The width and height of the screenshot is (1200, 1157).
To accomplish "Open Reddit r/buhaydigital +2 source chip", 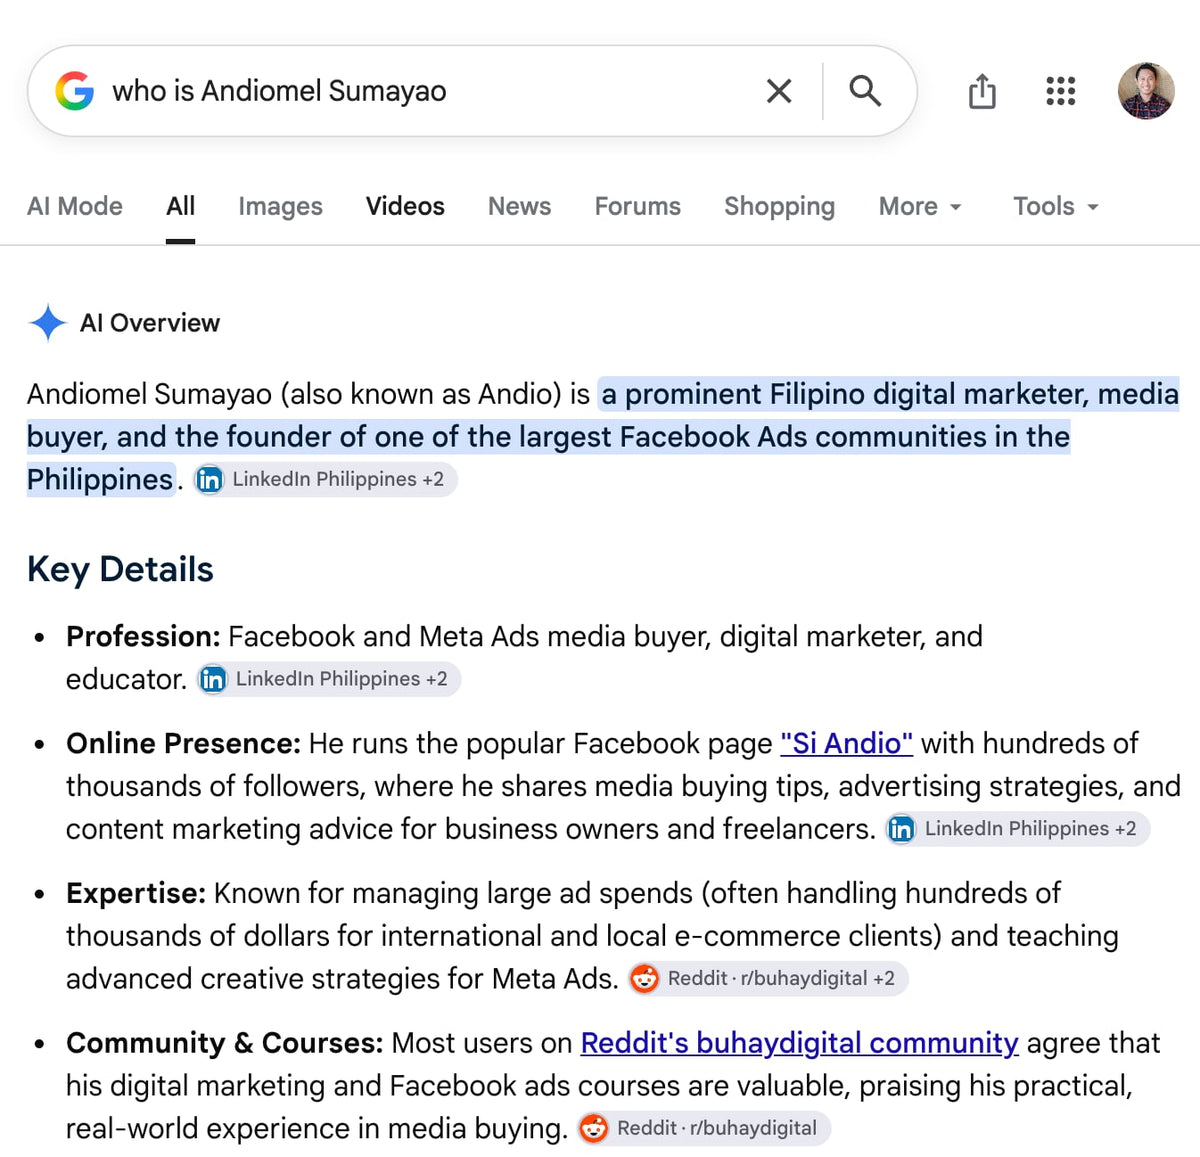I will (767, 978).
